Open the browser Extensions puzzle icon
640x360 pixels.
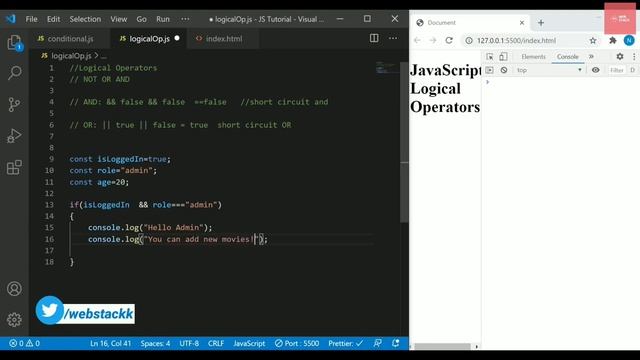click(613, 40)
